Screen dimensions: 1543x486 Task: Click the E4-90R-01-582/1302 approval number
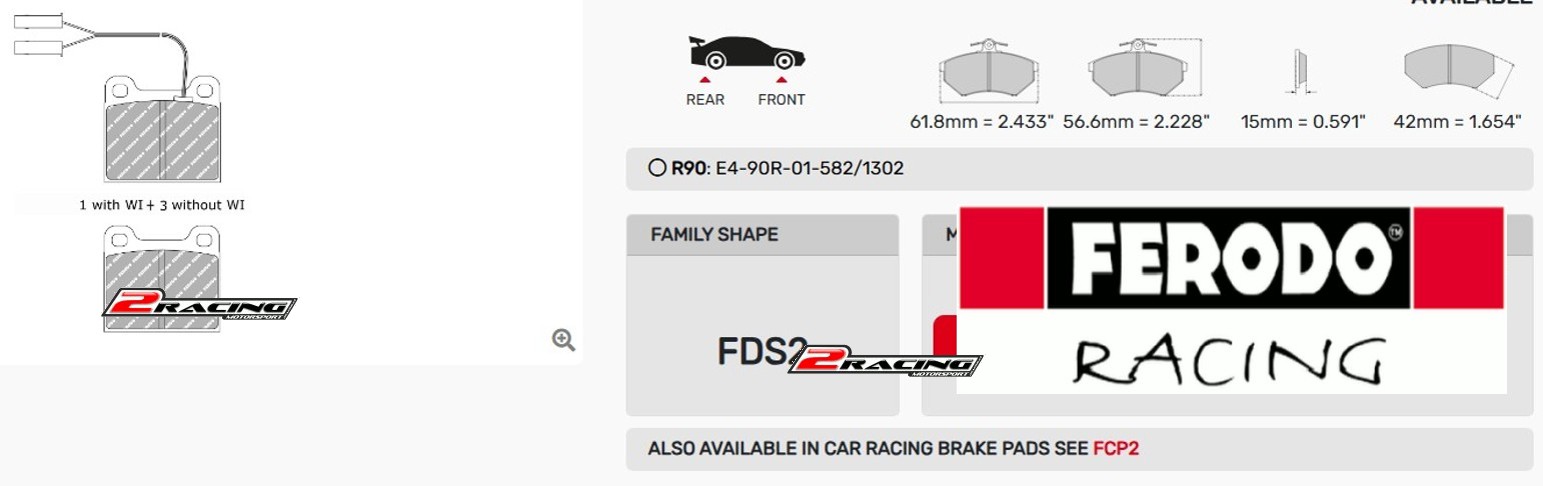[809, 168]
